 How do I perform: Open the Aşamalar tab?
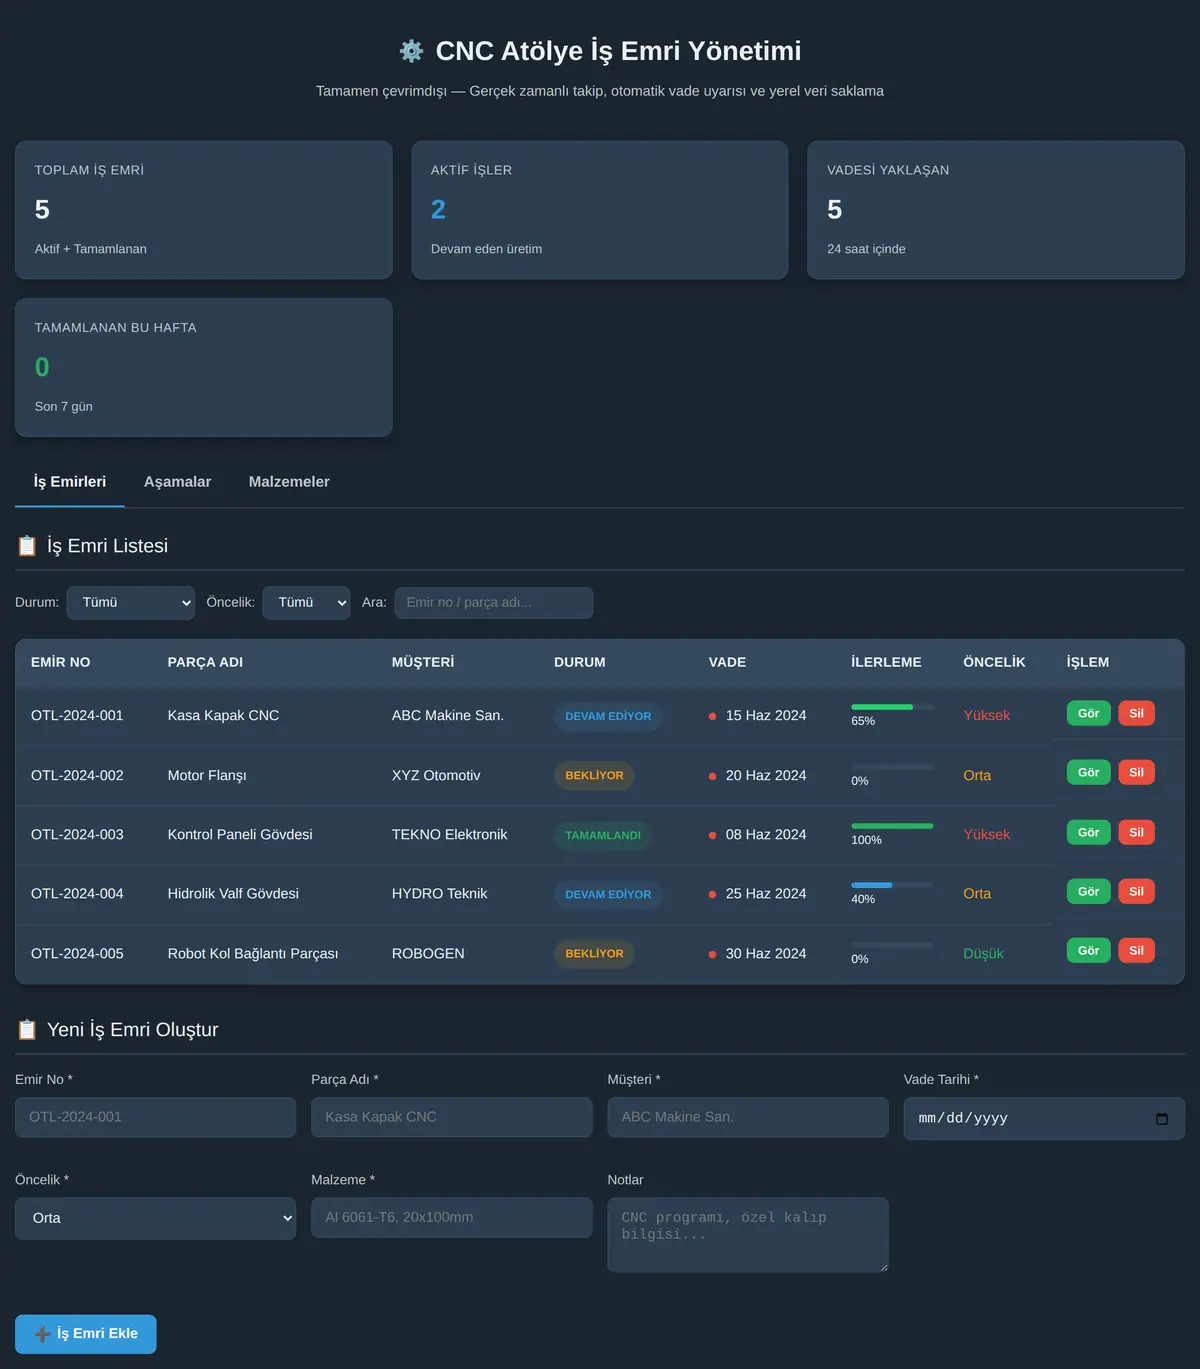[x=177, y=482]
